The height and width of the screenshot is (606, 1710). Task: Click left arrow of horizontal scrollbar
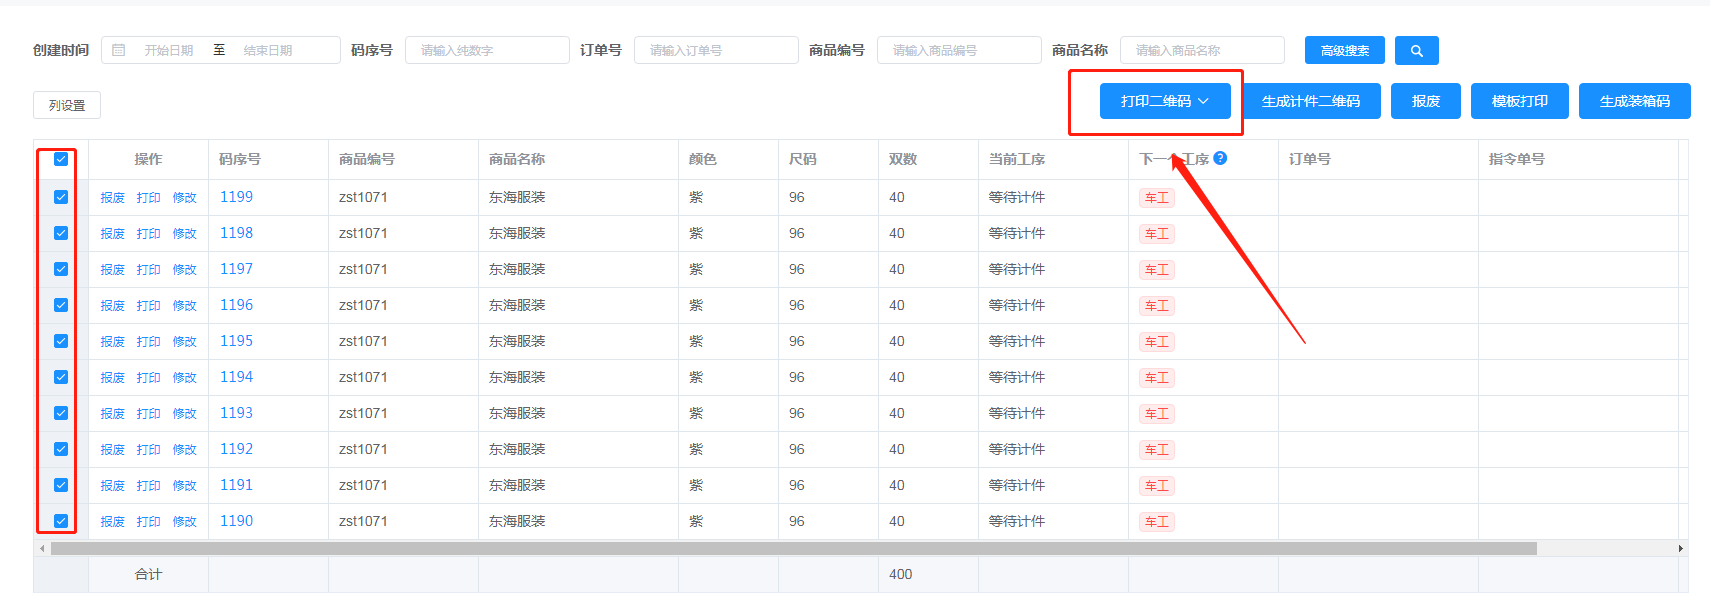tap(41, 548)
